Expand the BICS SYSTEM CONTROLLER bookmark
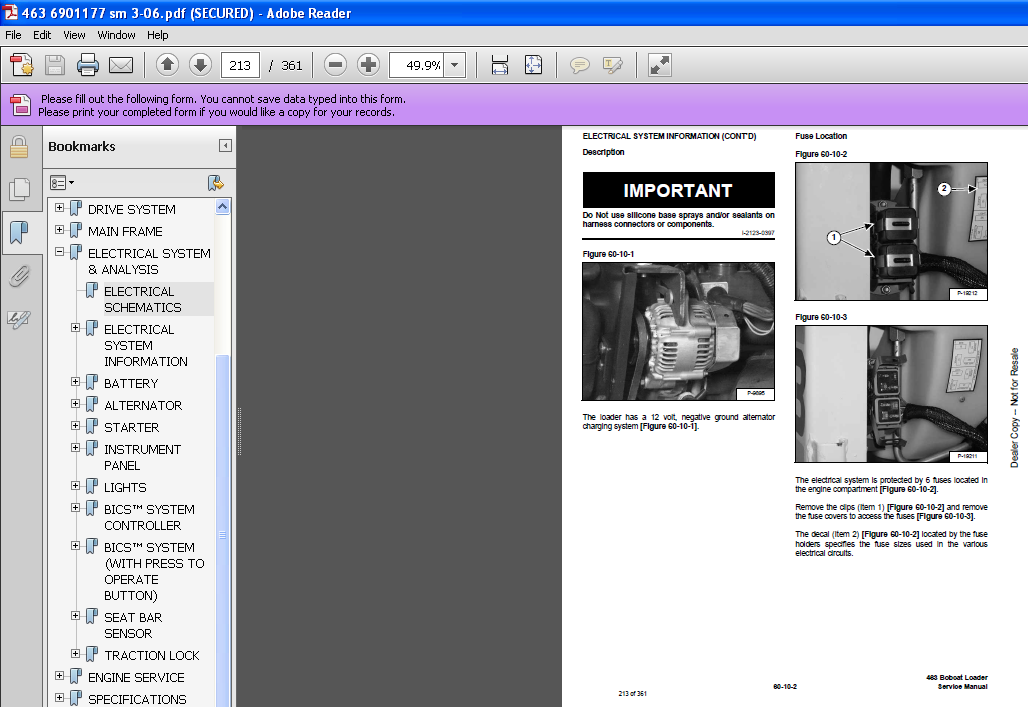The width and height of the screenshot is (1028, 707). pos(75,508)
